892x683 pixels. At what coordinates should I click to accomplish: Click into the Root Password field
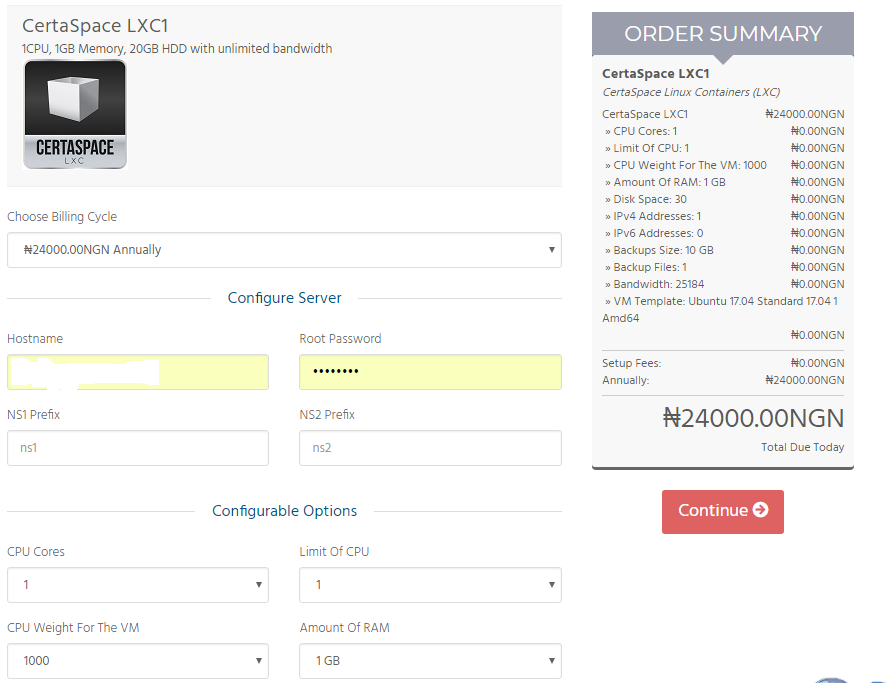[430, 372]
